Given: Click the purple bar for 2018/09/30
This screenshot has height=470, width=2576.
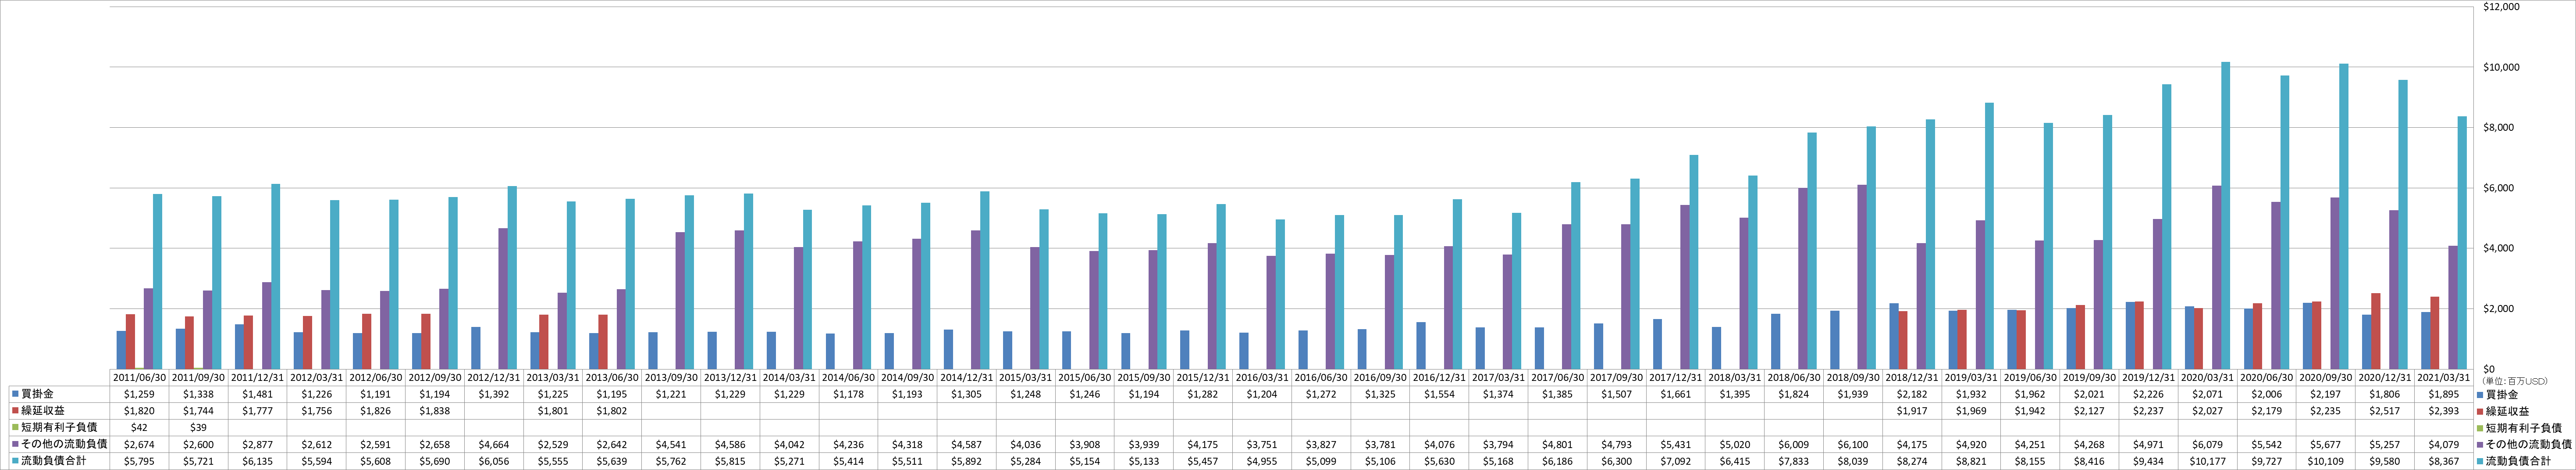Looking at the screenshot, I should coord(1862,276).
